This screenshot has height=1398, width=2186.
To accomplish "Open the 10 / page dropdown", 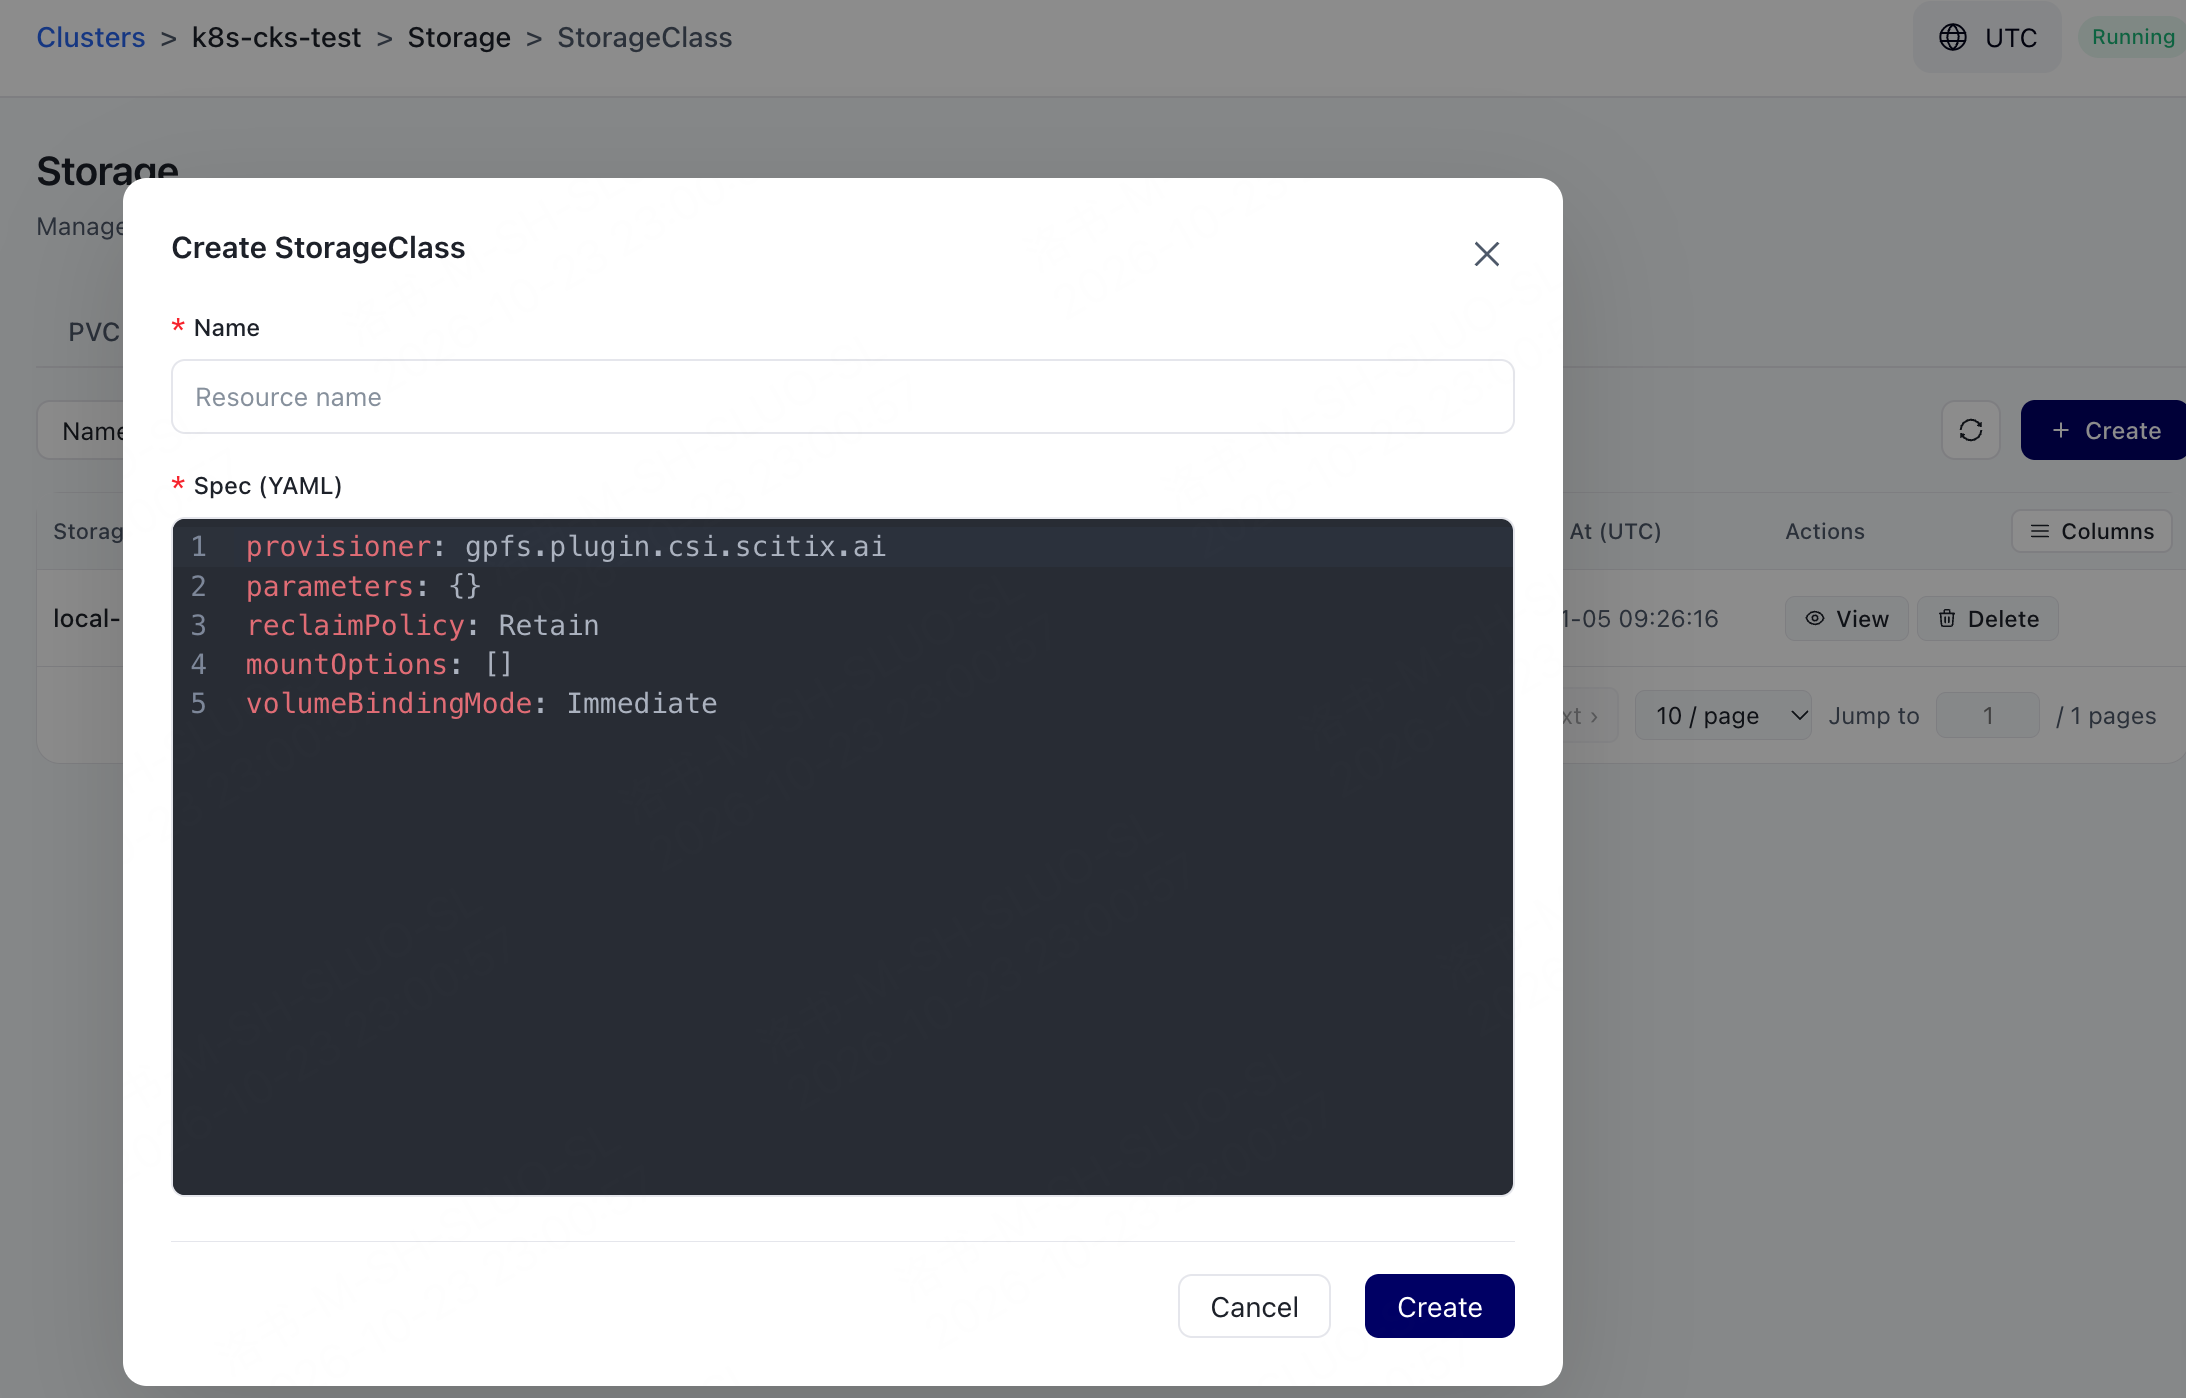I will tap(1722, 715).
